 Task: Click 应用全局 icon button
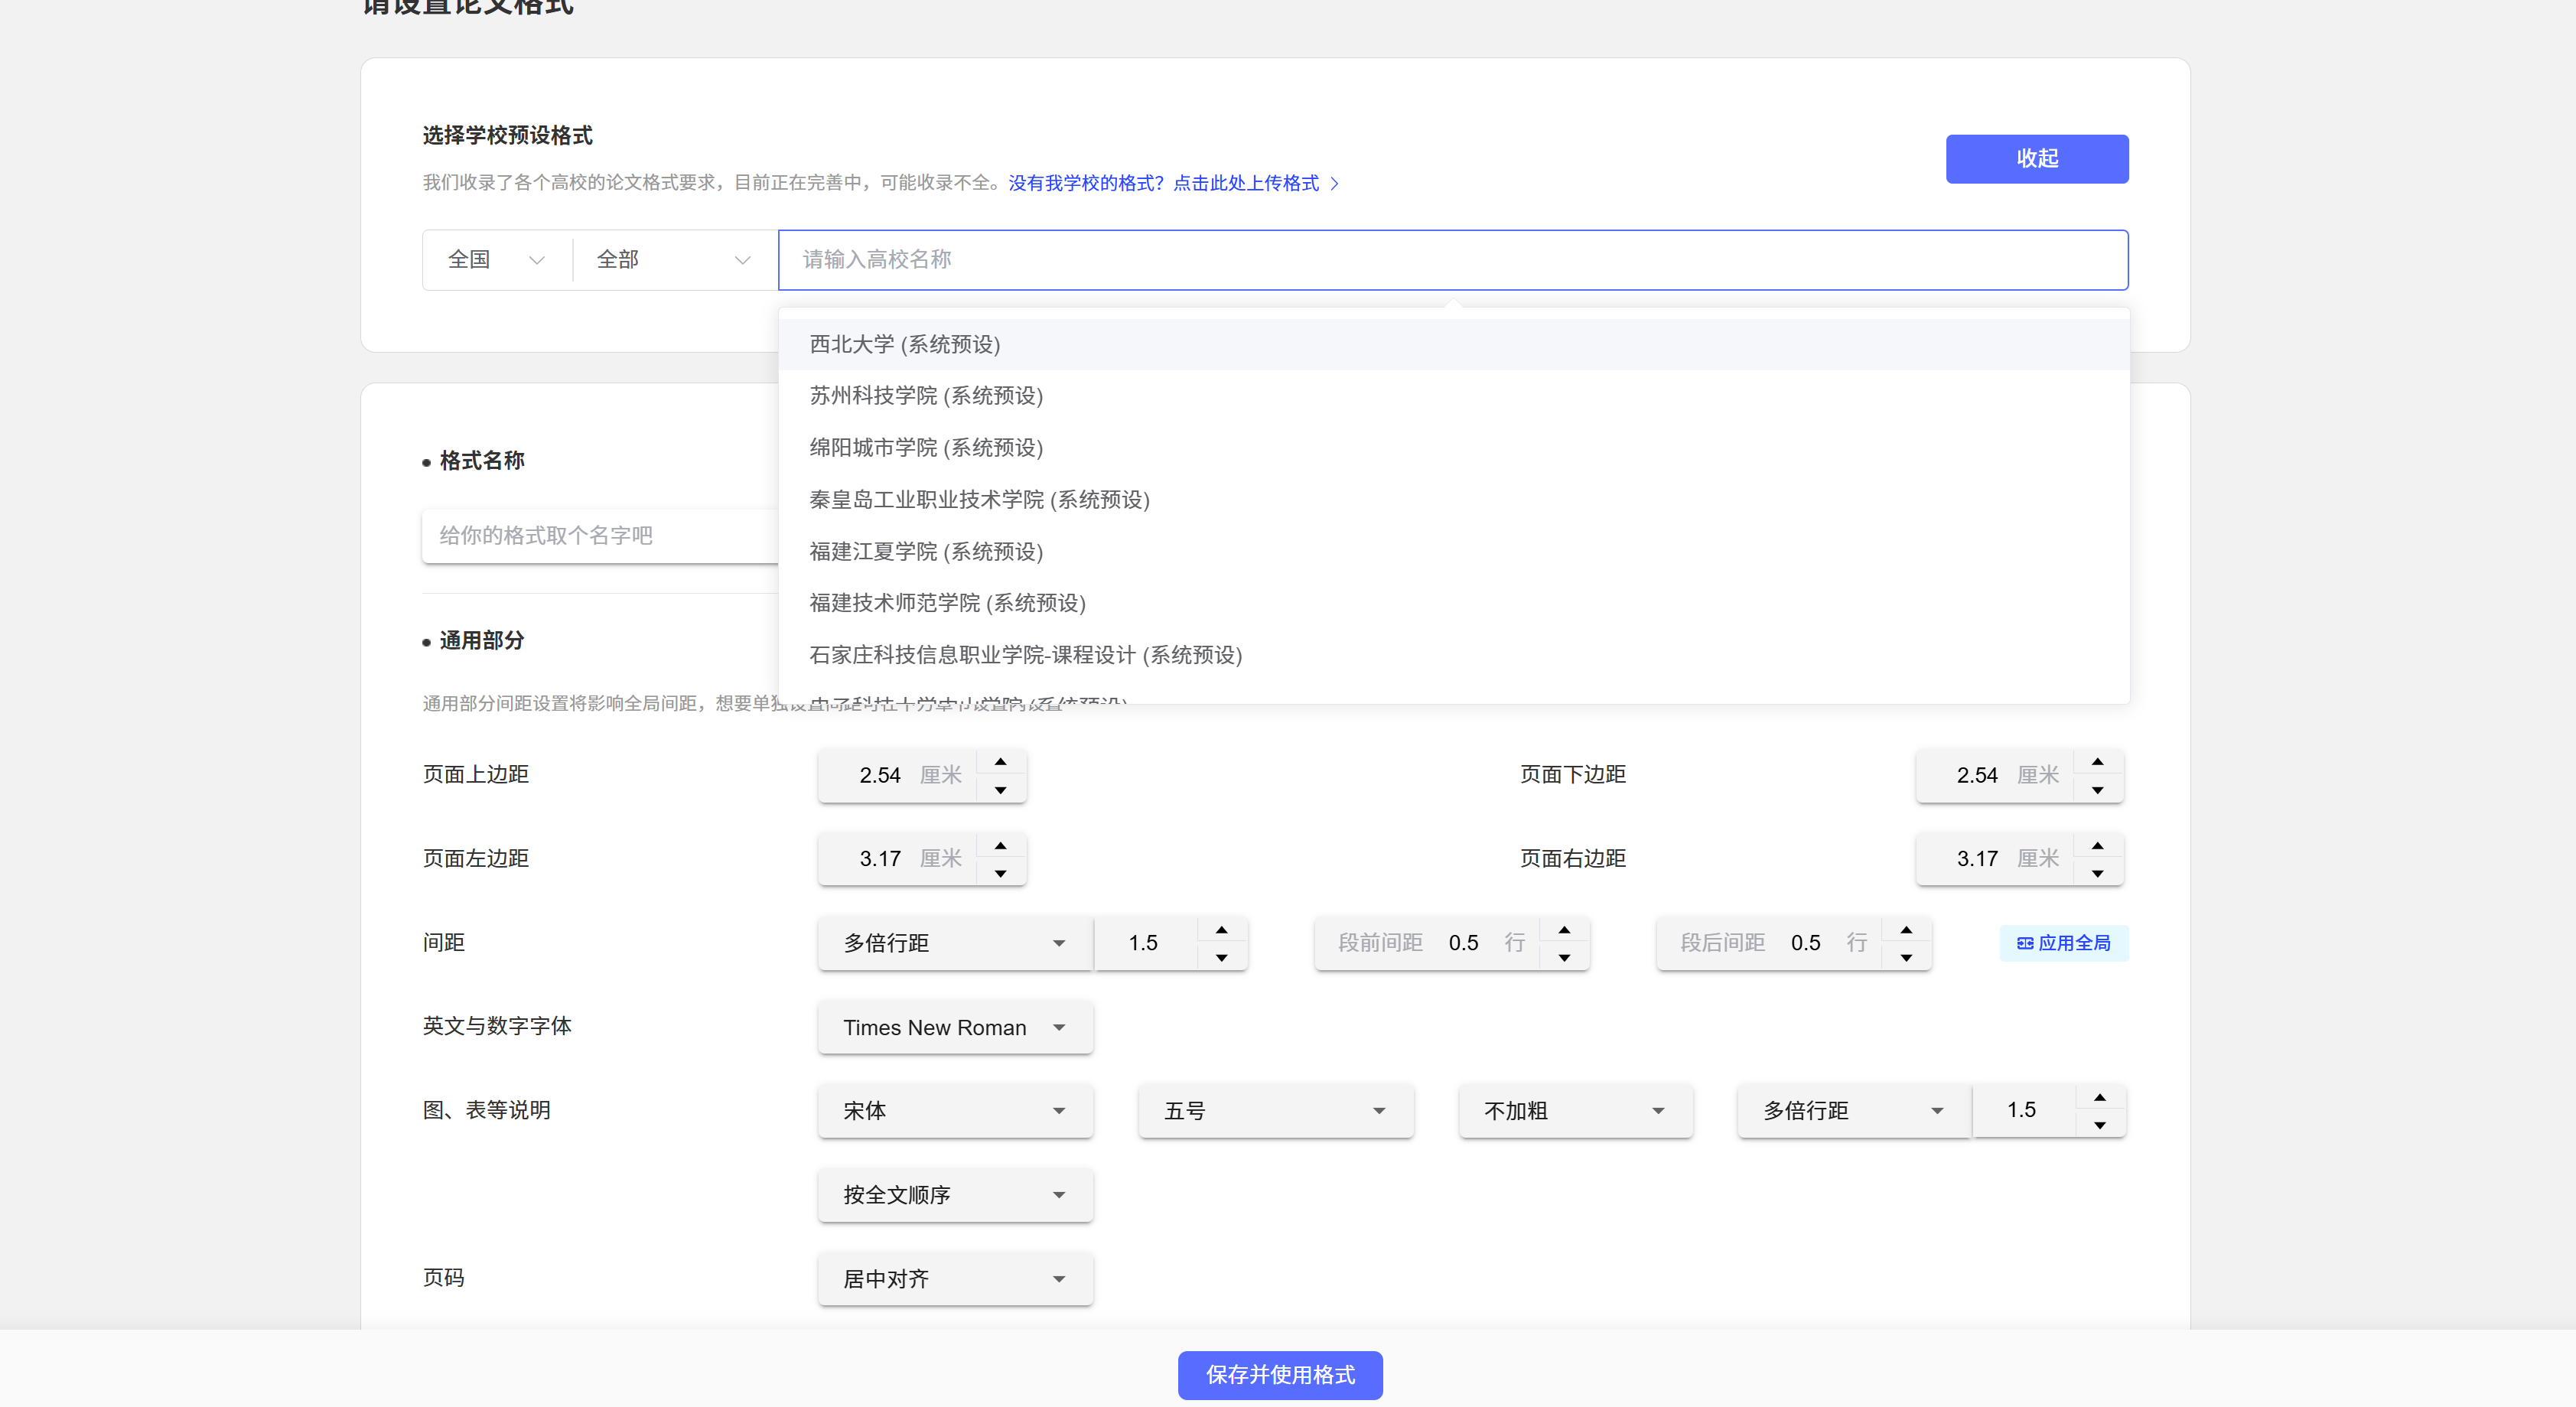coord(2063,943)
